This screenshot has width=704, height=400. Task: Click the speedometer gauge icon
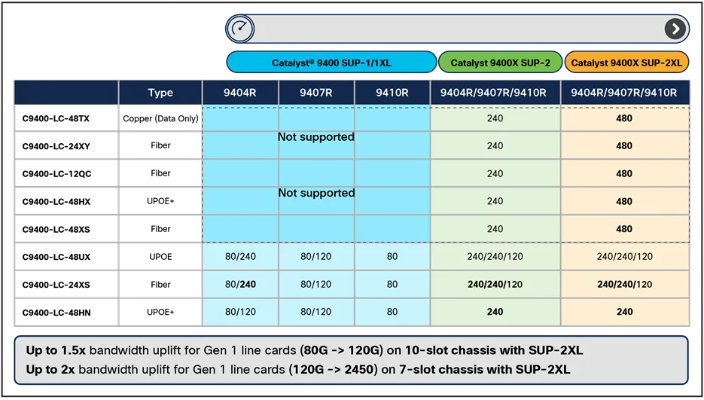point(240,29)
